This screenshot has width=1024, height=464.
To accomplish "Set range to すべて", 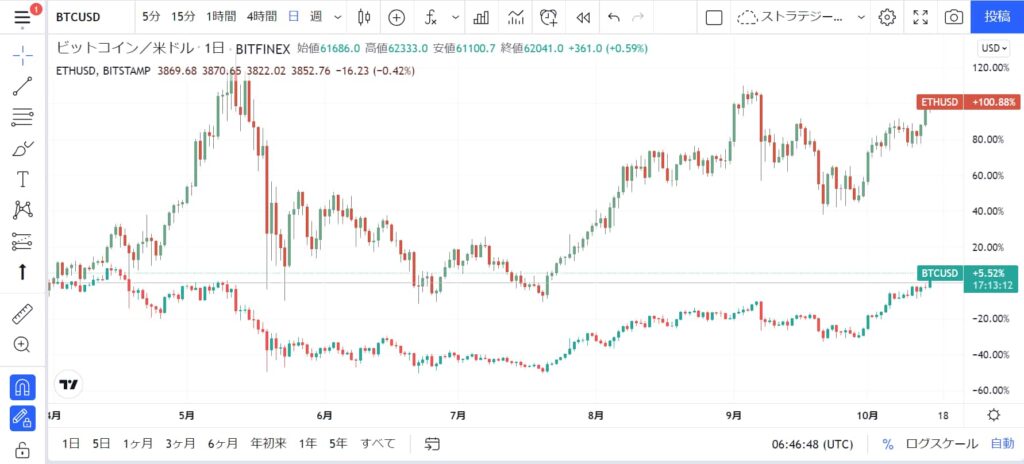I will [x=378, y=444].
